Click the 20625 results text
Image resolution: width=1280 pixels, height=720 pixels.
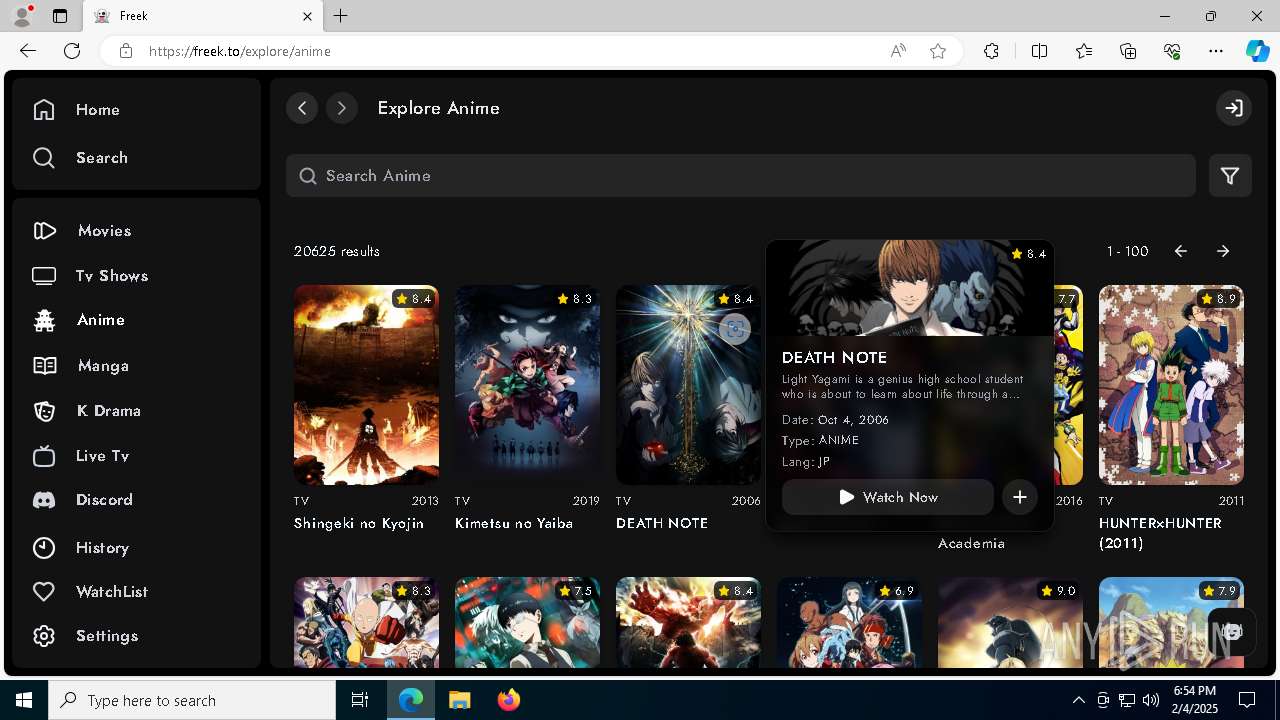click(x=337, y=252)
